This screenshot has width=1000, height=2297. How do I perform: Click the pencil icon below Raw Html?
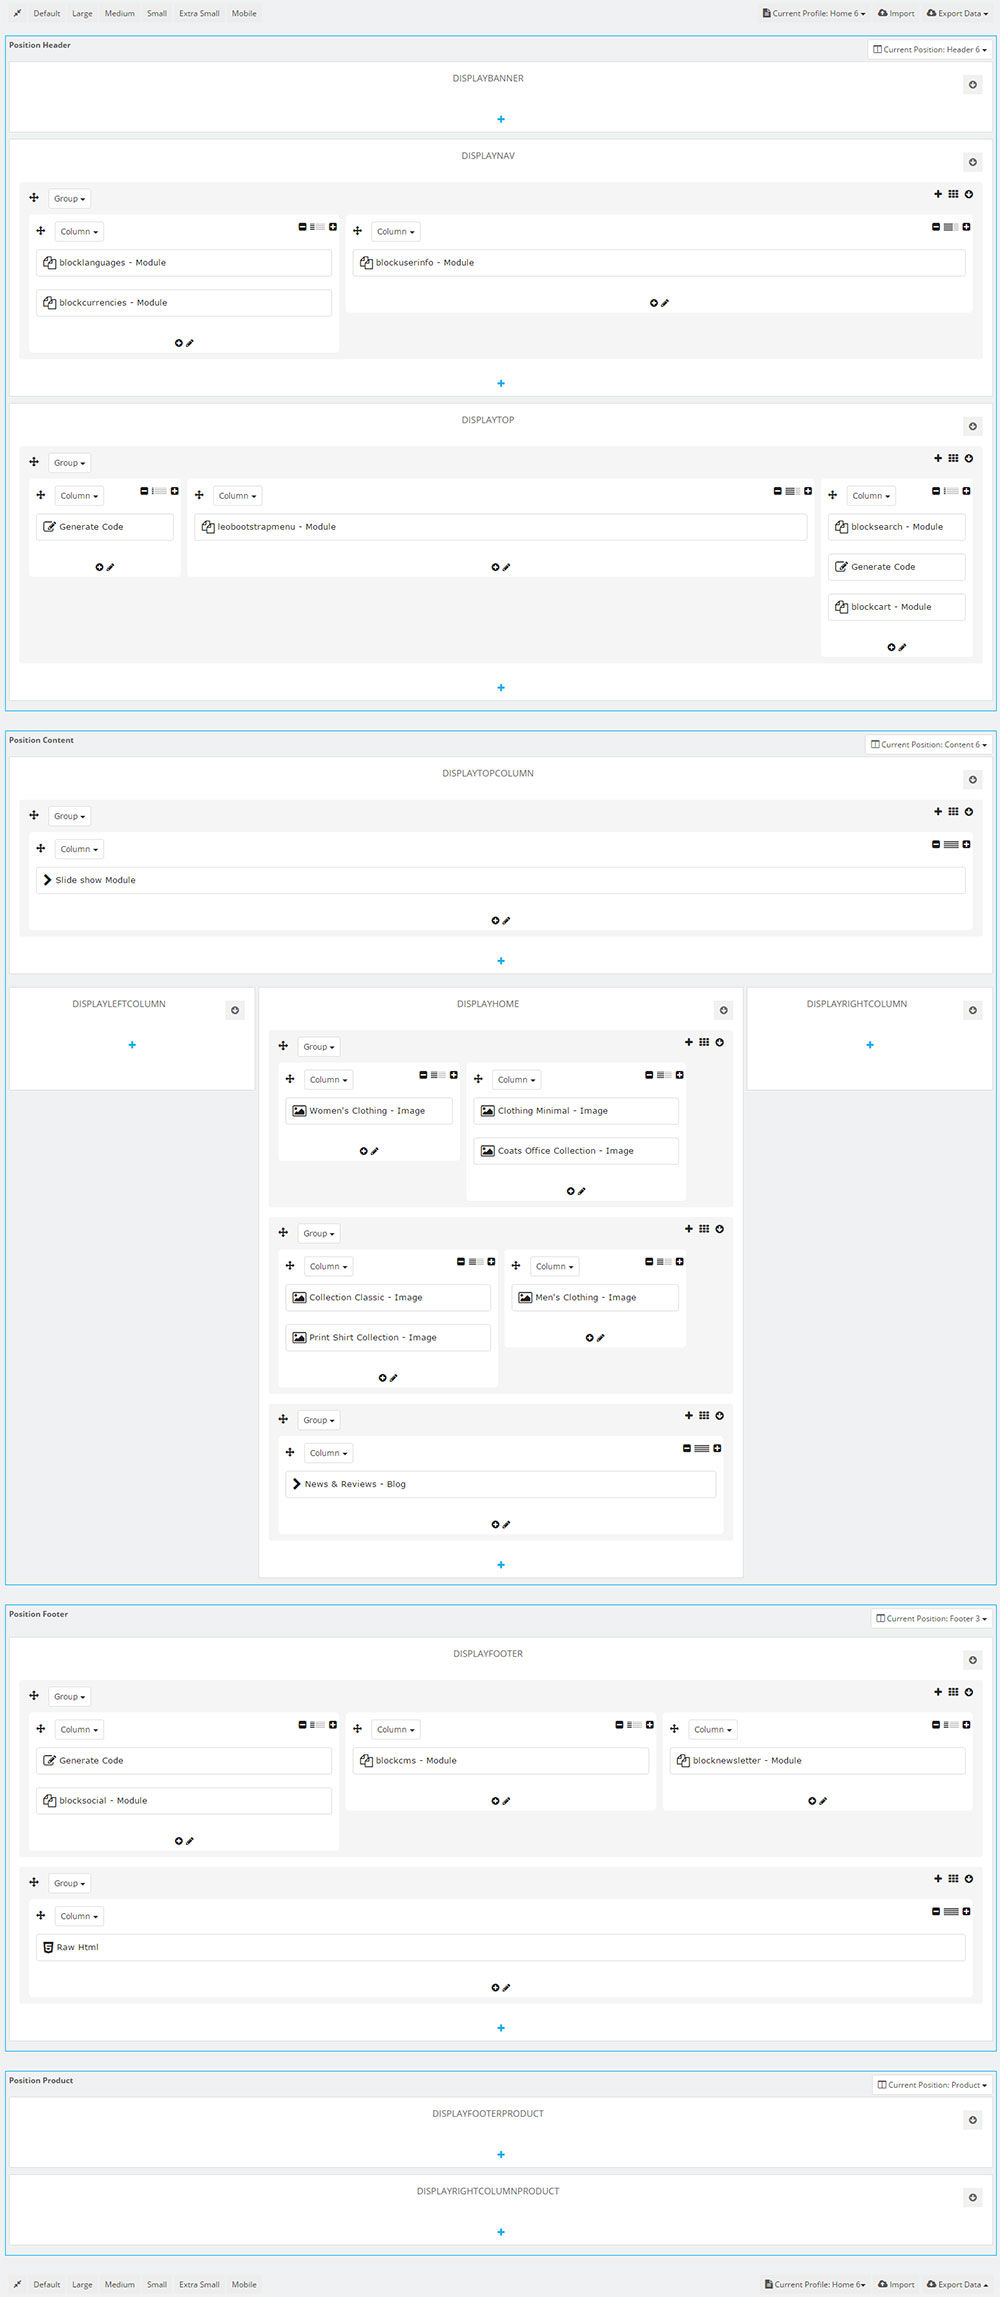506,1987
